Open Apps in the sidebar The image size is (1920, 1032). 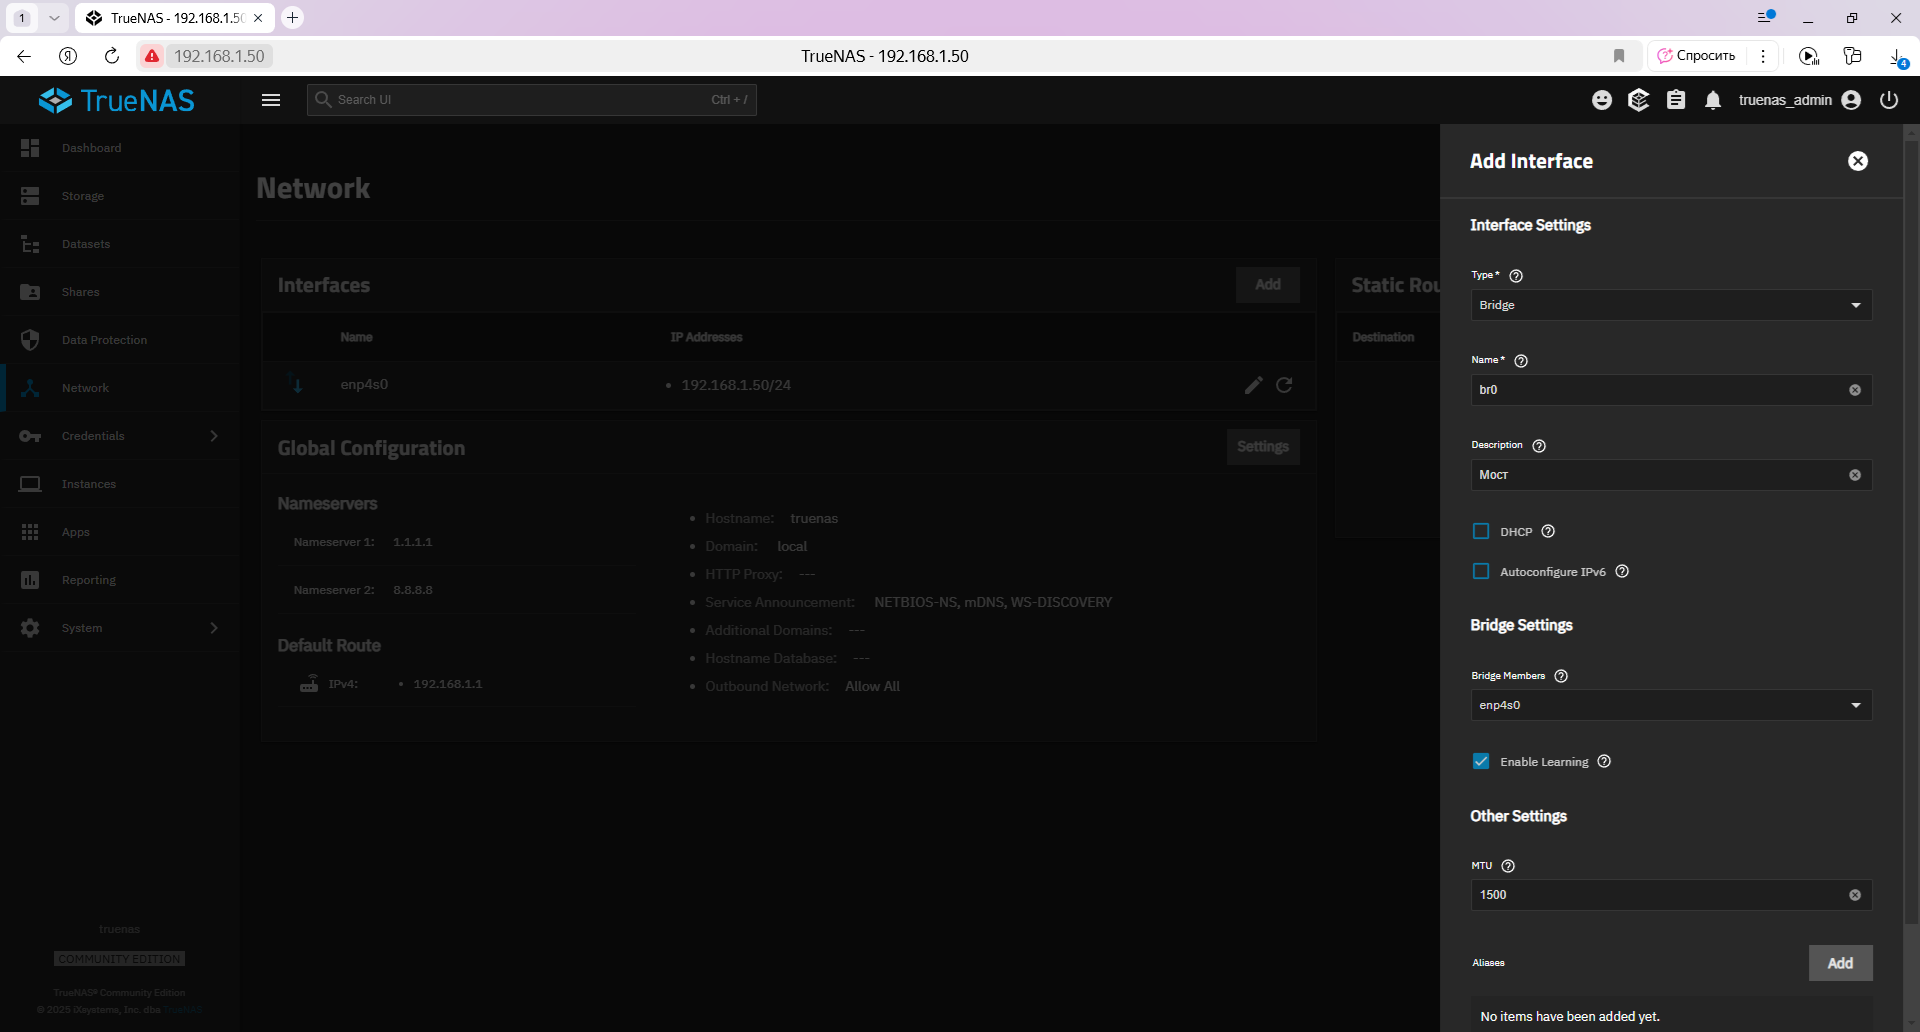120,532
